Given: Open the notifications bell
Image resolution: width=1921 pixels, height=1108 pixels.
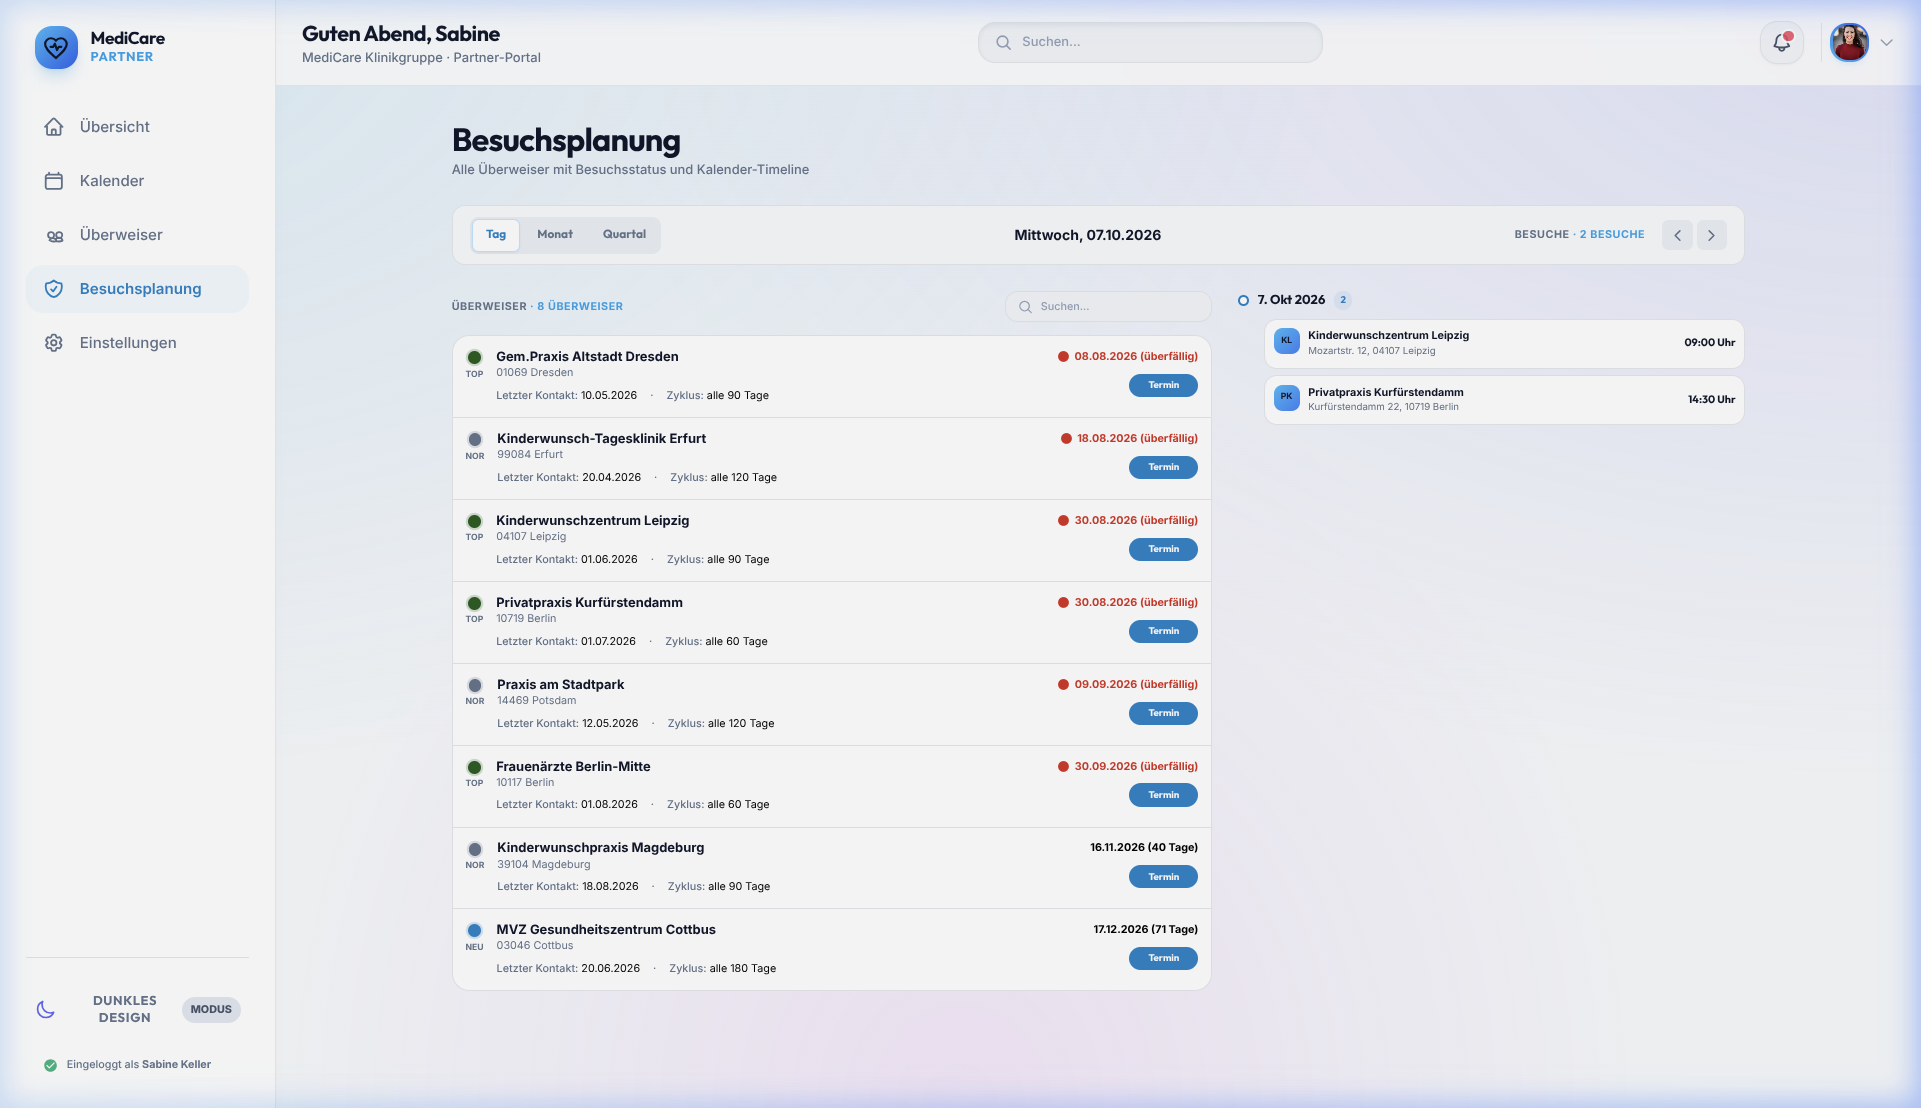Looking at the screenshot, I should (1782, 42).
